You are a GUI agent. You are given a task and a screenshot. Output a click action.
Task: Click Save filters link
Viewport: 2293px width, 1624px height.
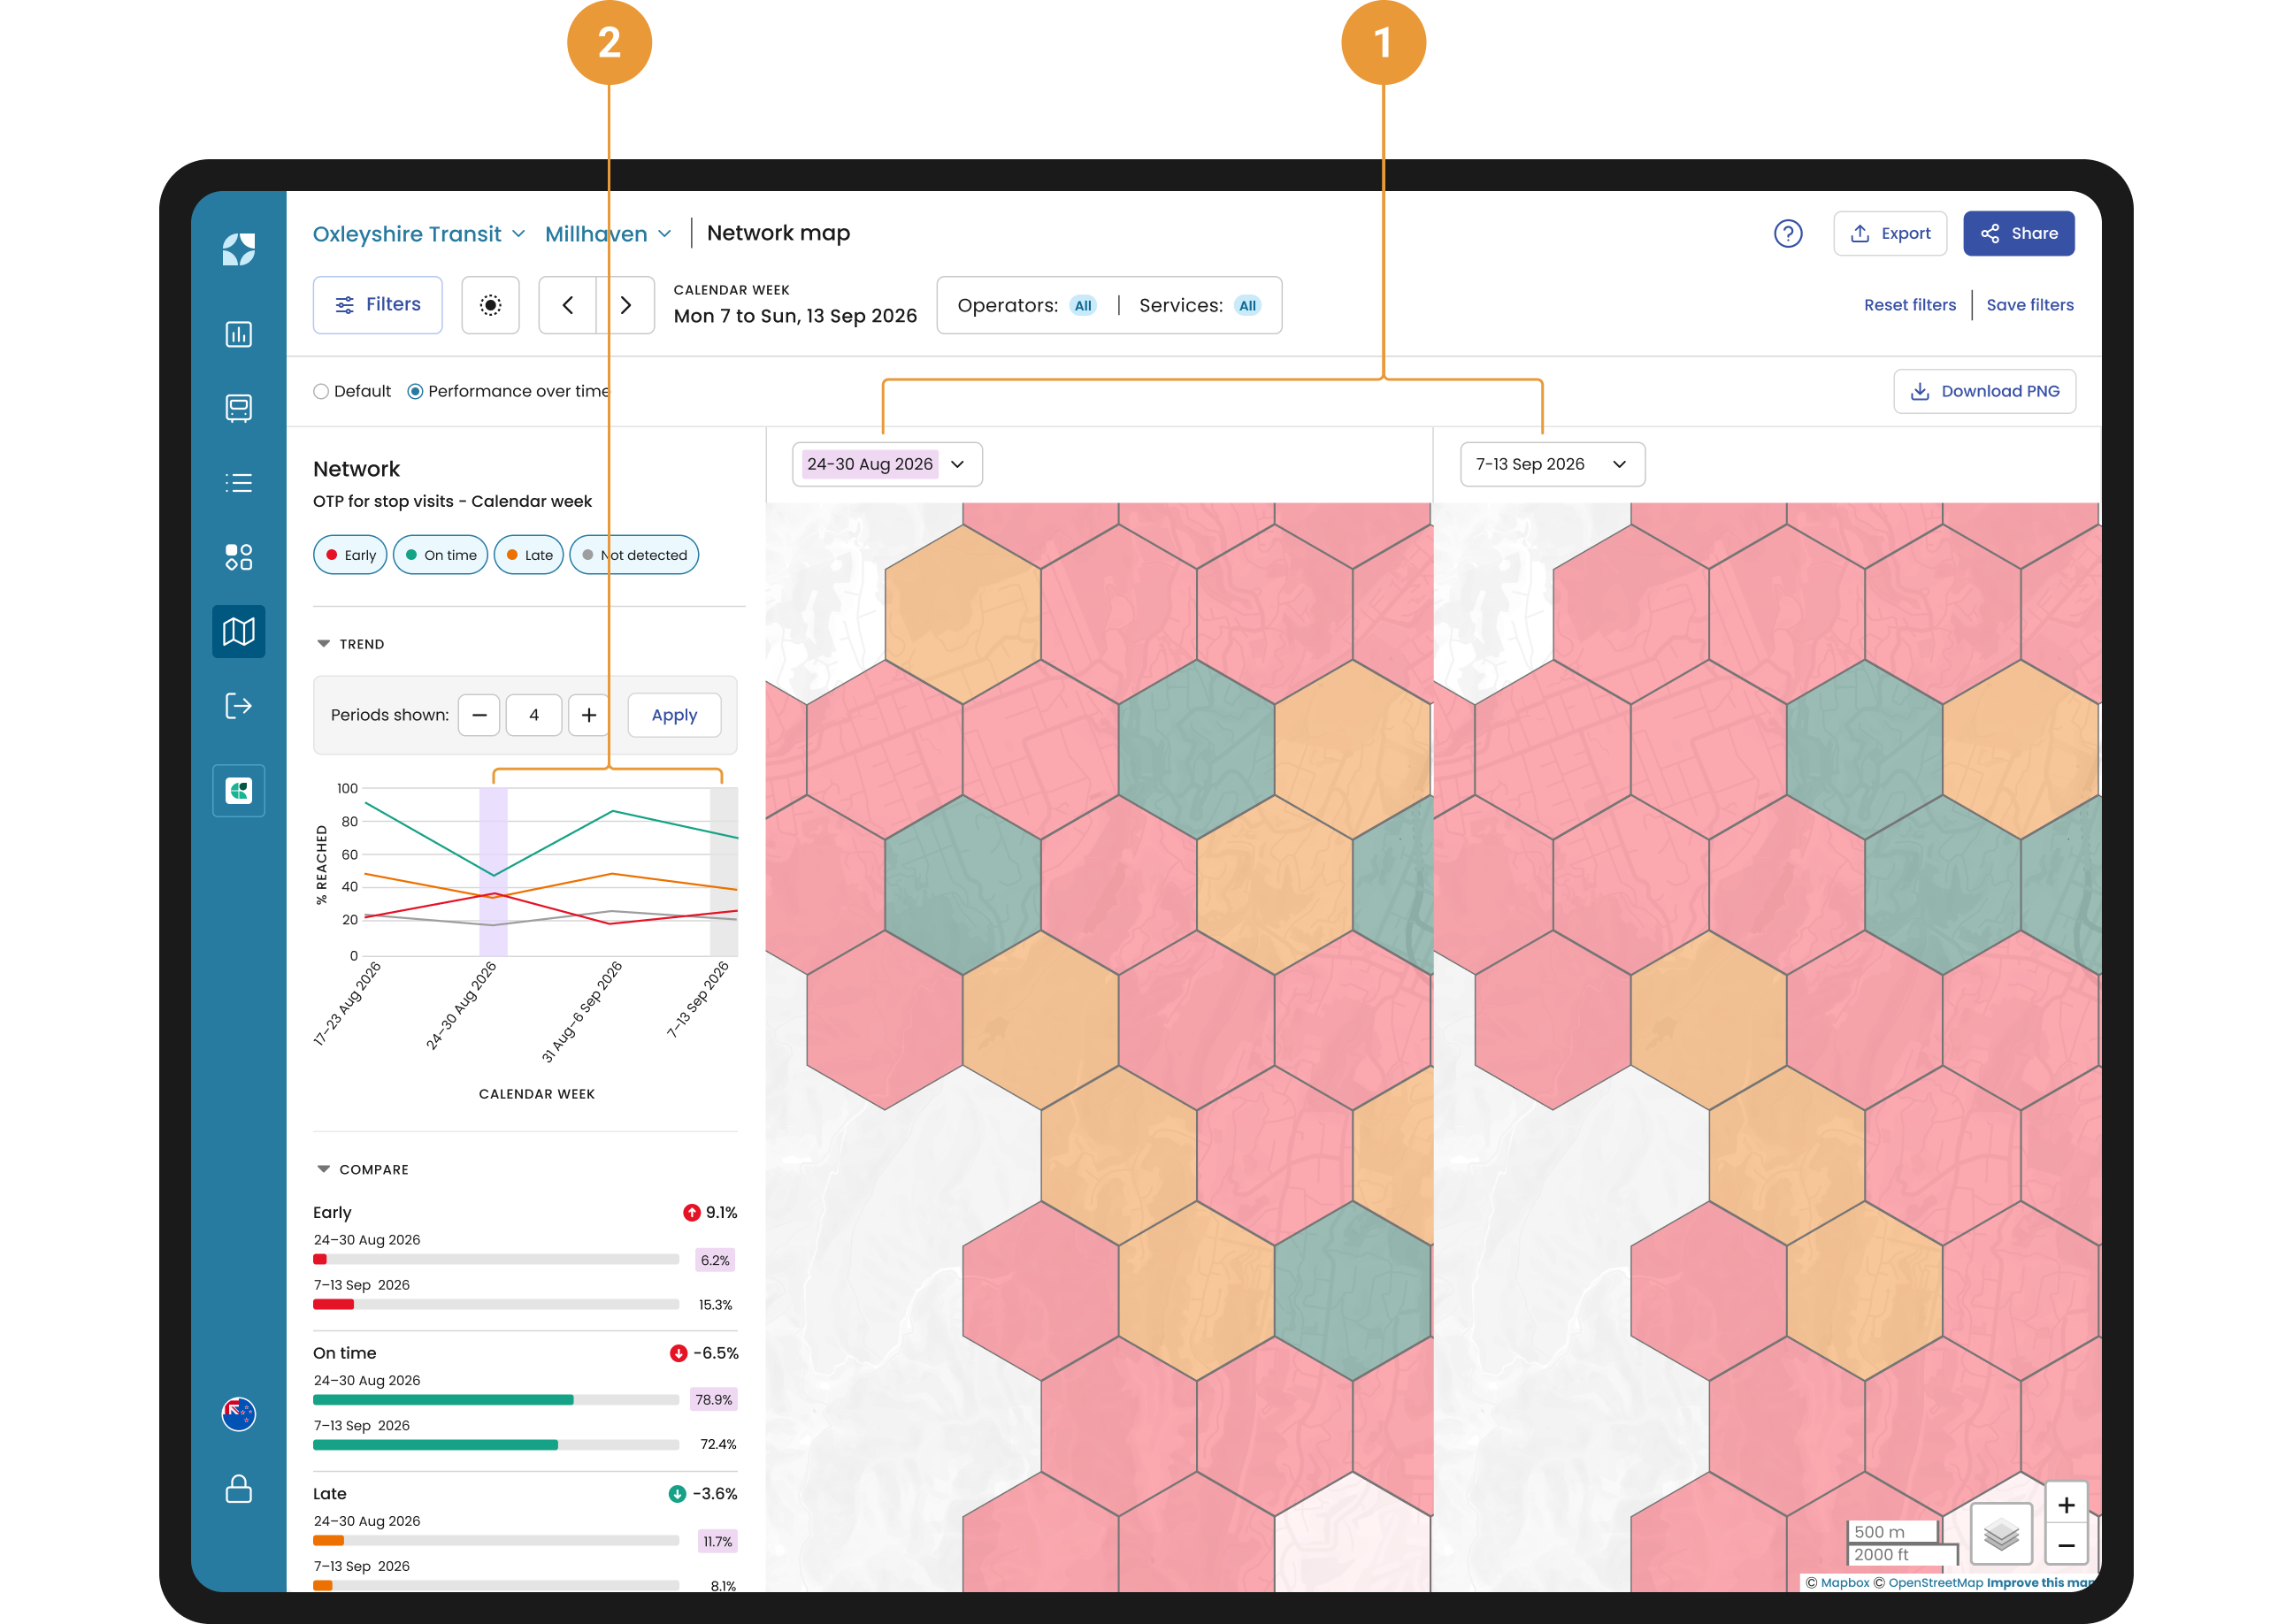pyautogui.click(x=2029, y=305)
